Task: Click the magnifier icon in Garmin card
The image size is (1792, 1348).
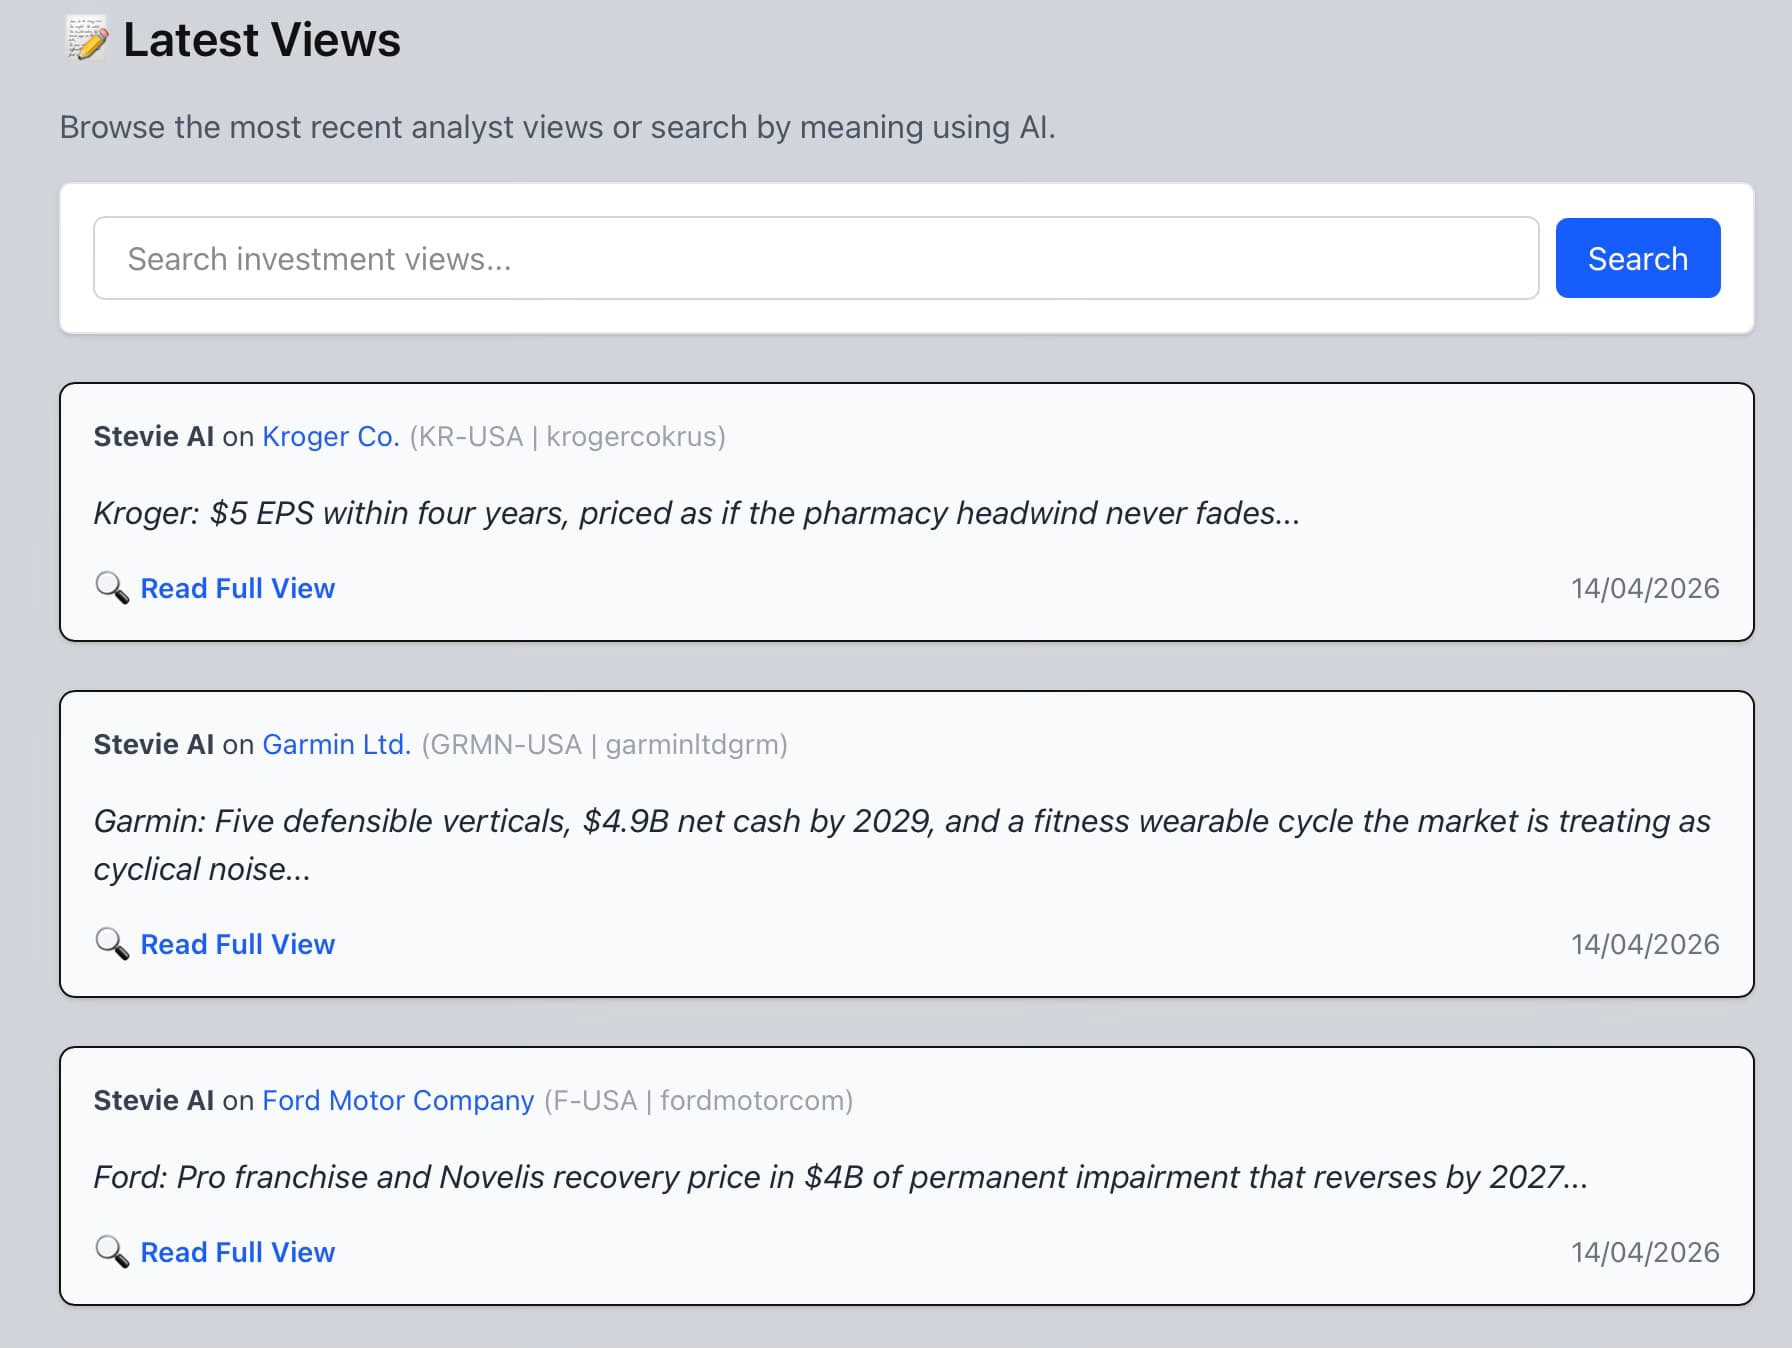Action: point(112,944)
